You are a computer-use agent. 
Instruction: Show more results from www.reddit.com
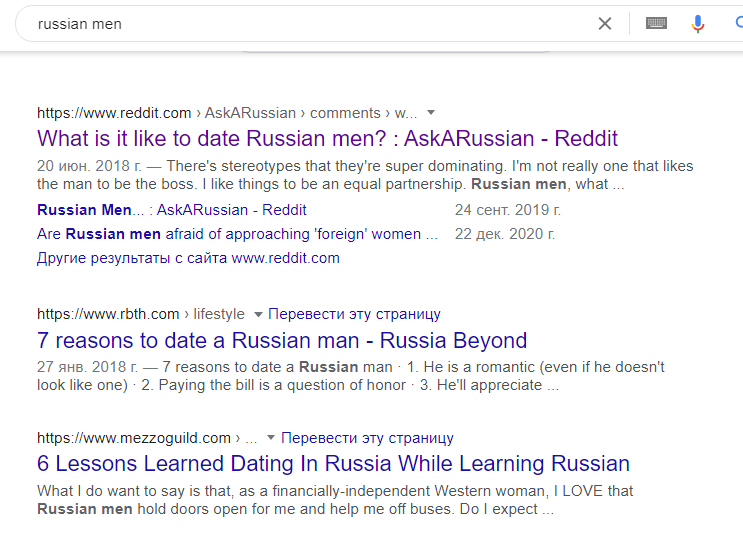tap(188, 258)
